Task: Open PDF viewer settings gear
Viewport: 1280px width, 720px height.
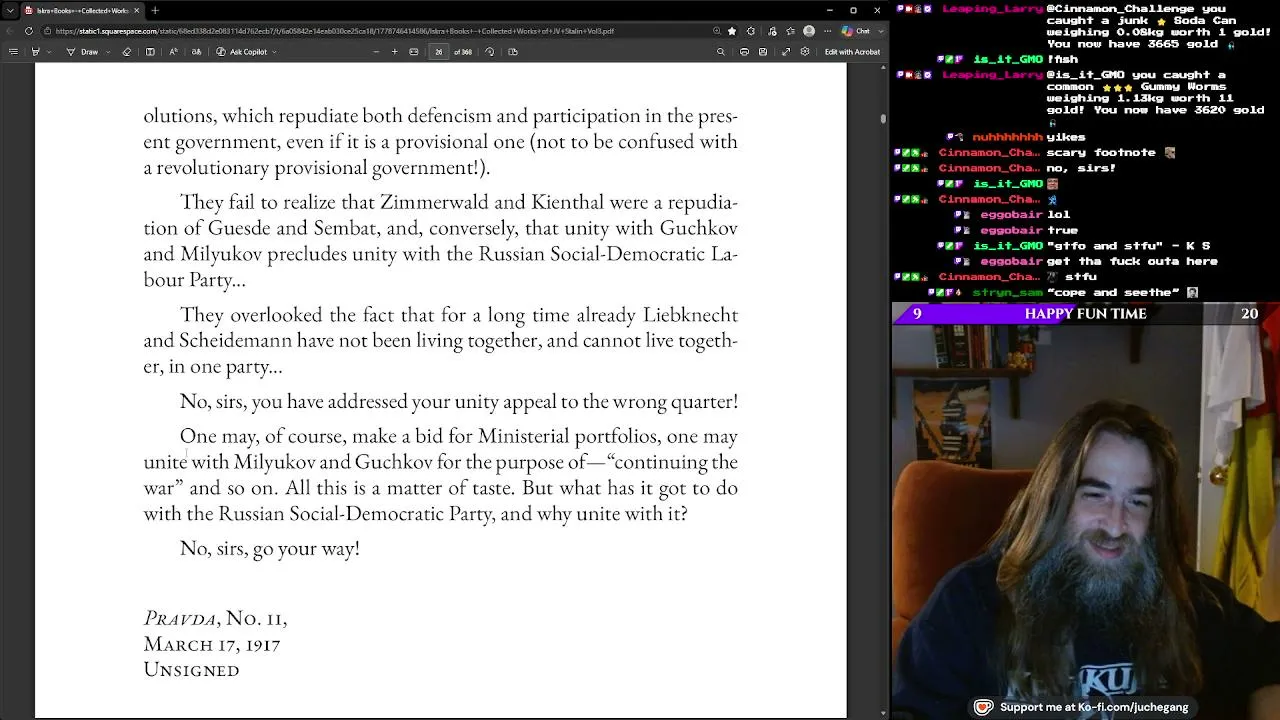Action: pyautogui.click(x=805, y=52)
